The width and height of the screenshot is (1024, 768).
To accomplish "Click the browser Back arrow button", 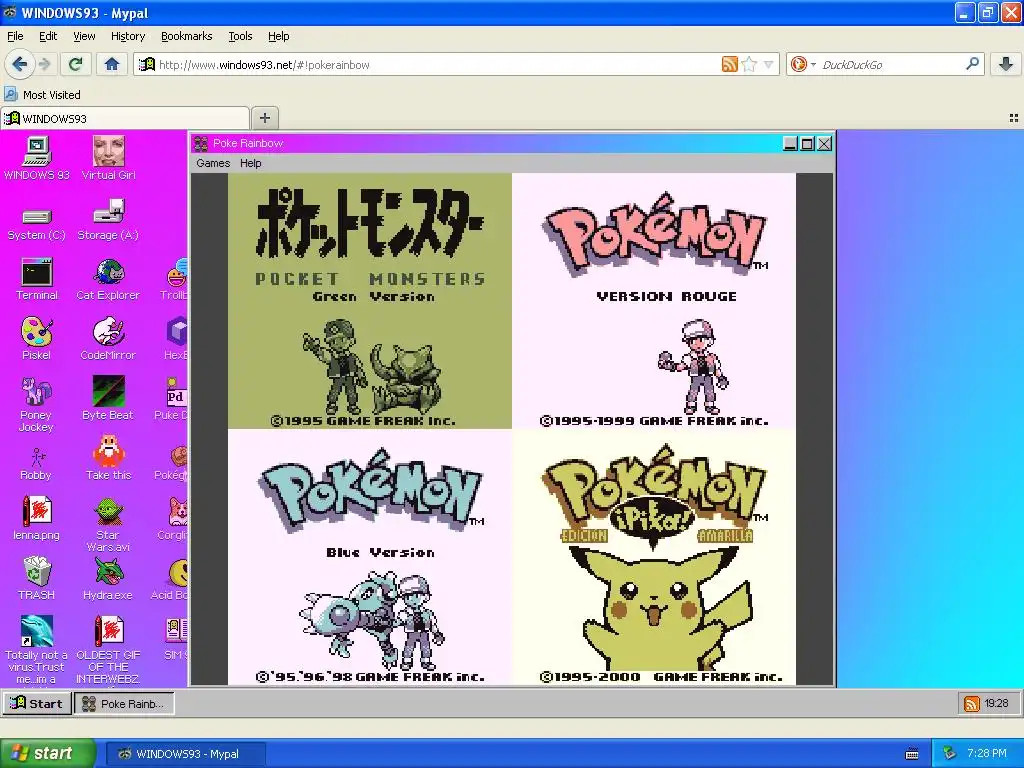I will coord(20,64).
